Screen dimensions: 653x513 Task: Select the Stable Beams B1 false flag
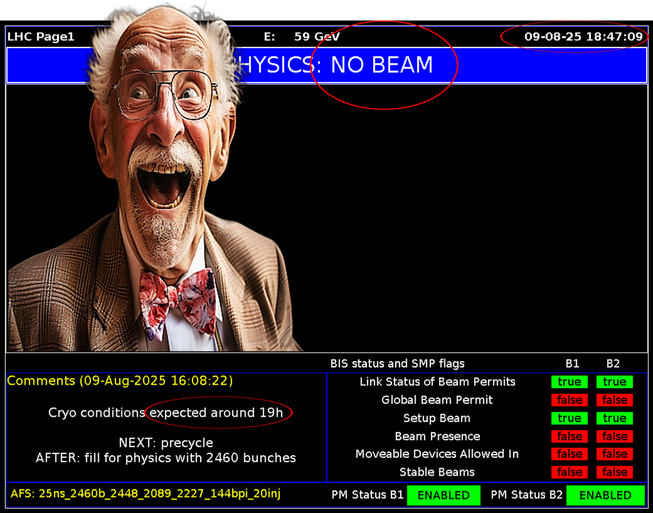pyautogui.click(x=570, y=472)
